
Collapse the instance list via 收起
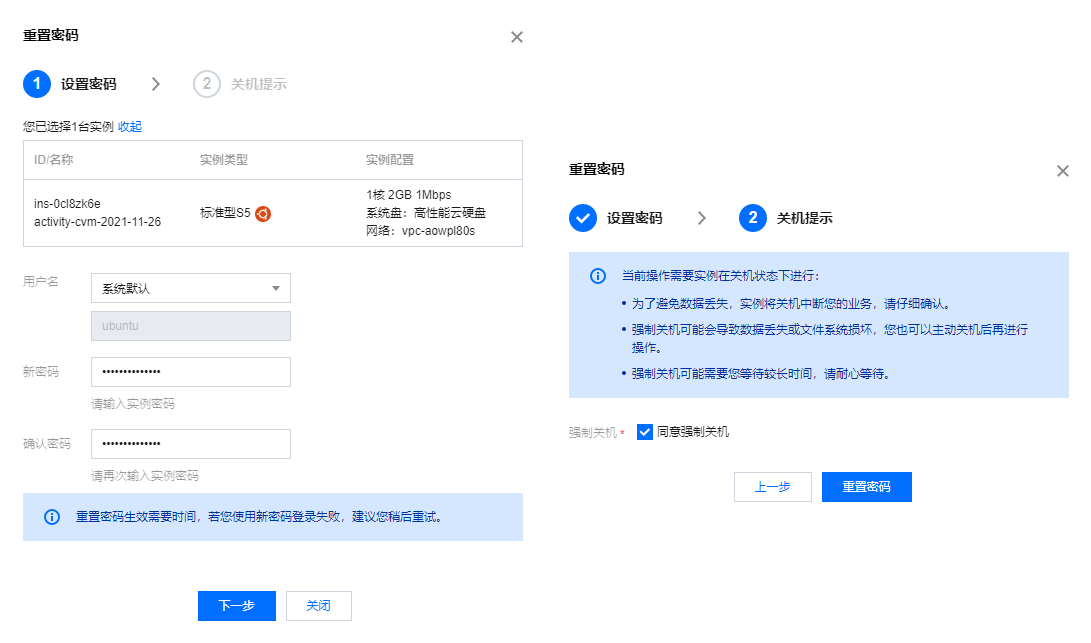click(x=130, y=127)
